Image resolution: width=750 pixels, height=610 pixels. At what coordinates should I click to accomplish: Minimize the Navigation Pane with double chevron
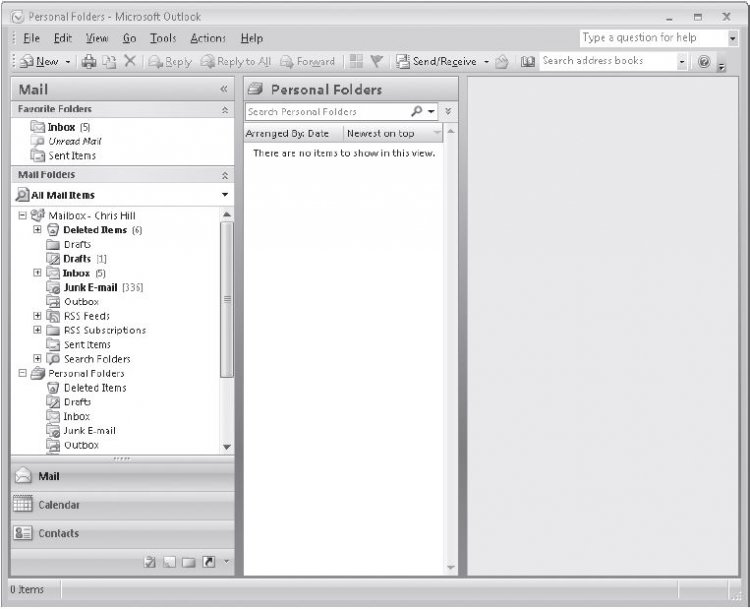coord(224,89)
